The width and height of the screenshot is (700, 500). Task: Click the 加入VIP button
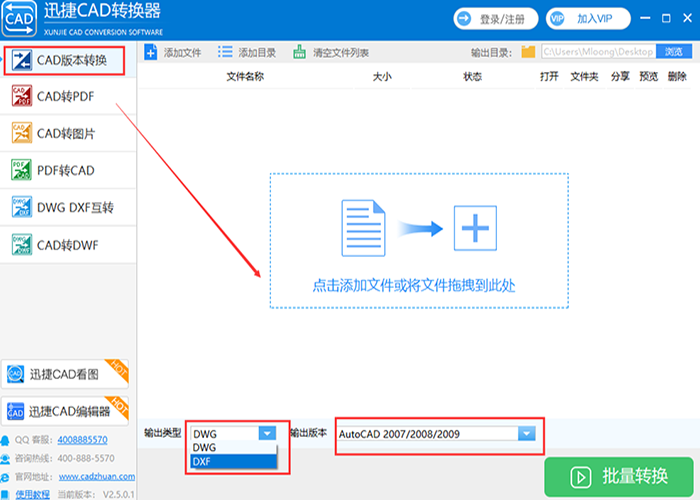[x=588, y=19]
